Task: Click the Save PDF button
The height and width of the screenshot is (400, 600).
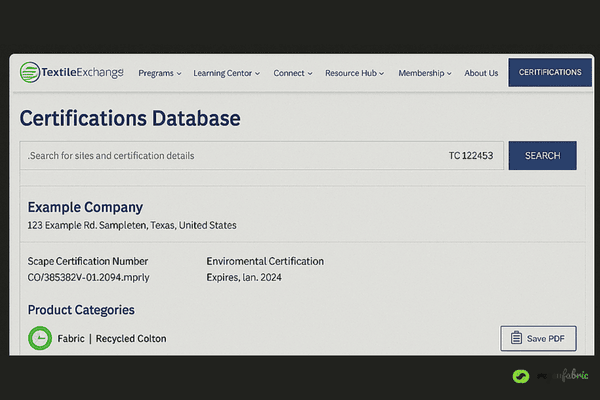Action: tap(538, 338)
